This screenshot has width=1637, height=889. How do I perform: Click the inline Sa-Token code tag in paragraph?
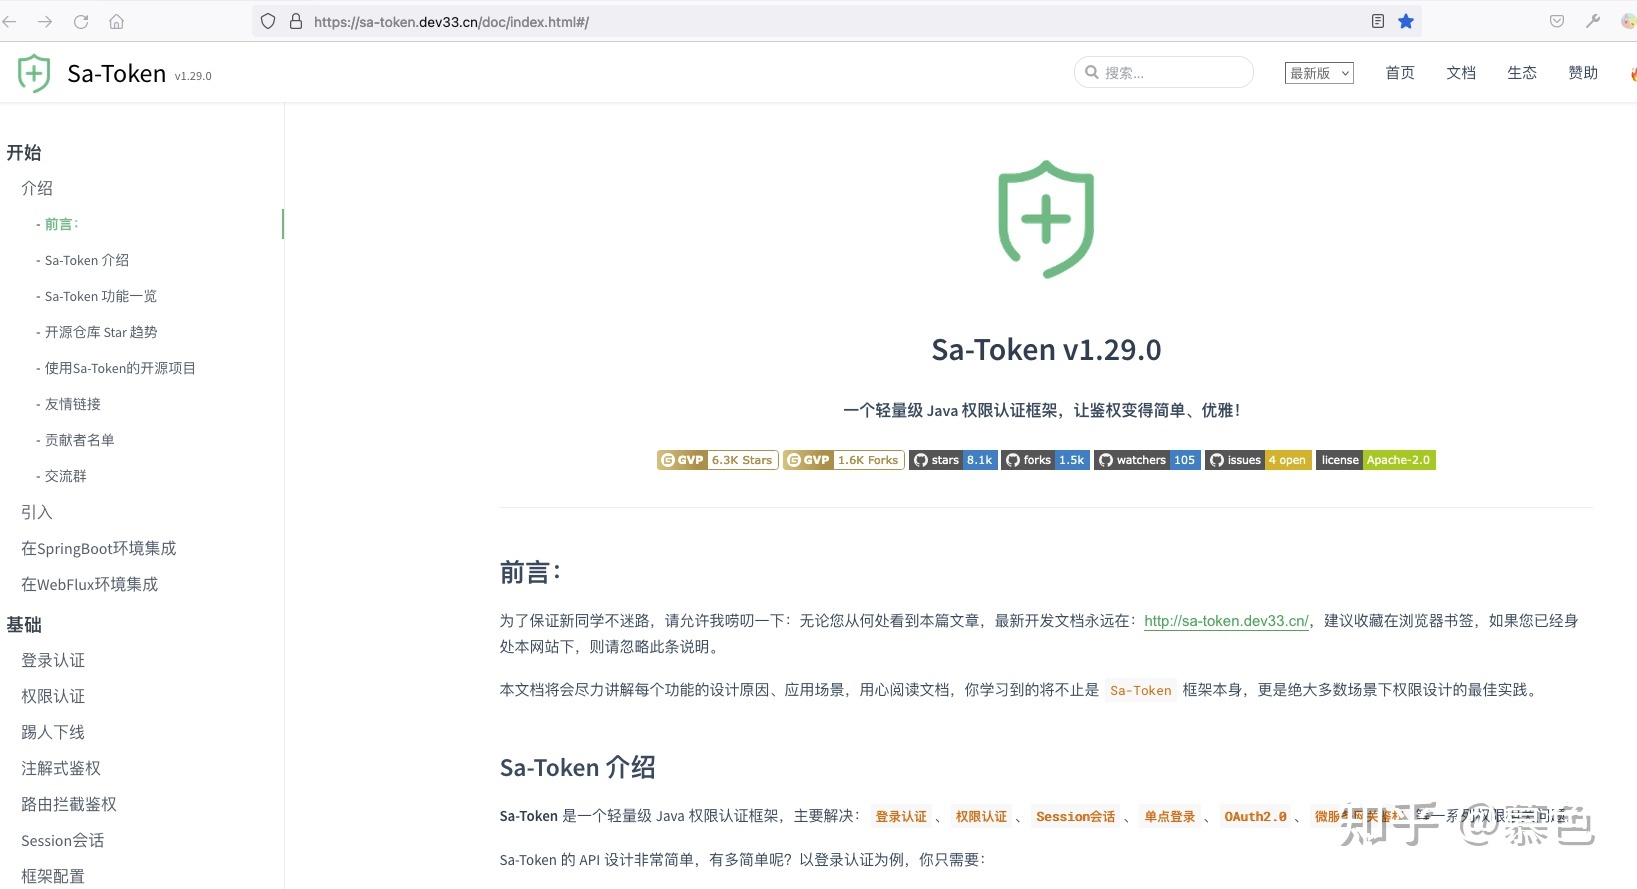1141,690
